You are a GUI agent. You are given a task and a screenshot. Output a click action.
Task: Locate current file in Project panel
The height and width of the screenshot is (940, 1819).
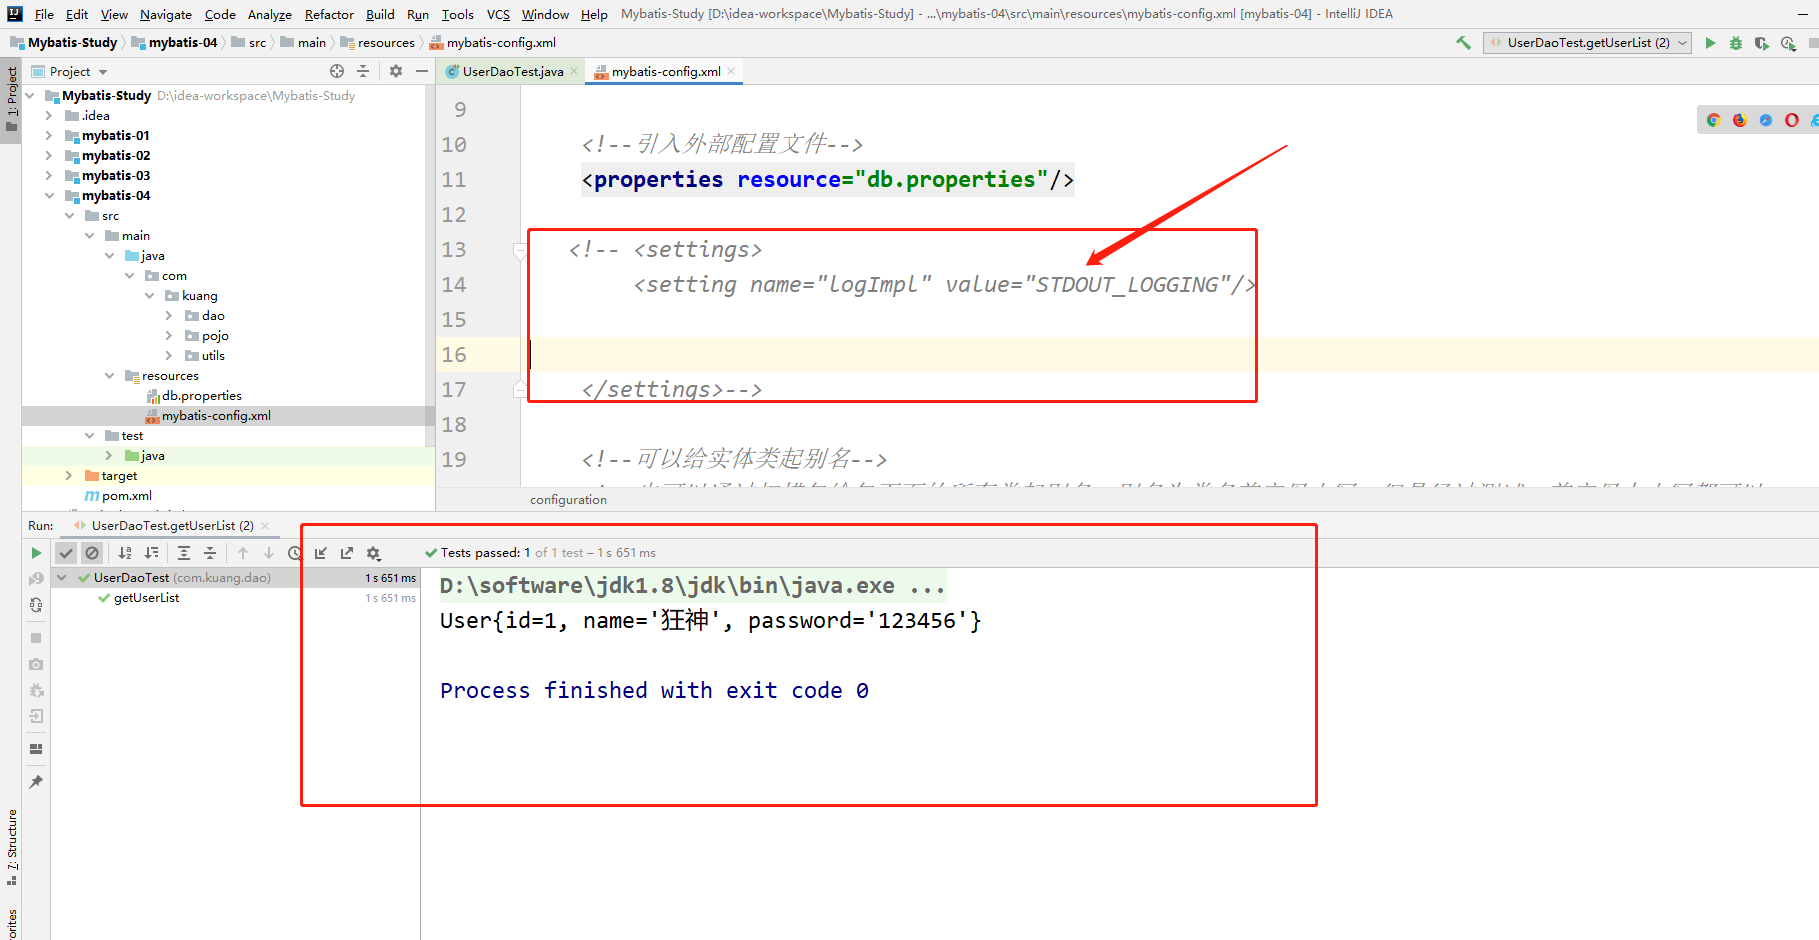337,71
